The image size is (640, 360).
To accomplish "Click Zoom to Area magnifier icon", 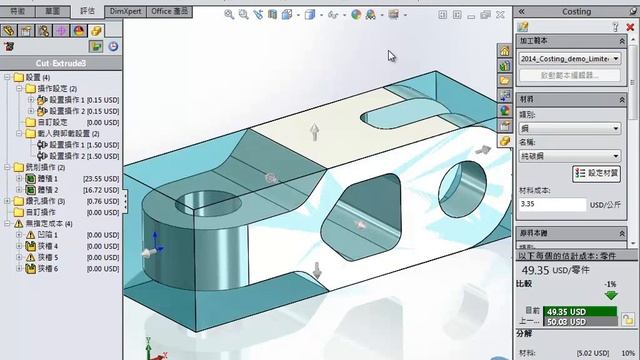I will [244, 15].
